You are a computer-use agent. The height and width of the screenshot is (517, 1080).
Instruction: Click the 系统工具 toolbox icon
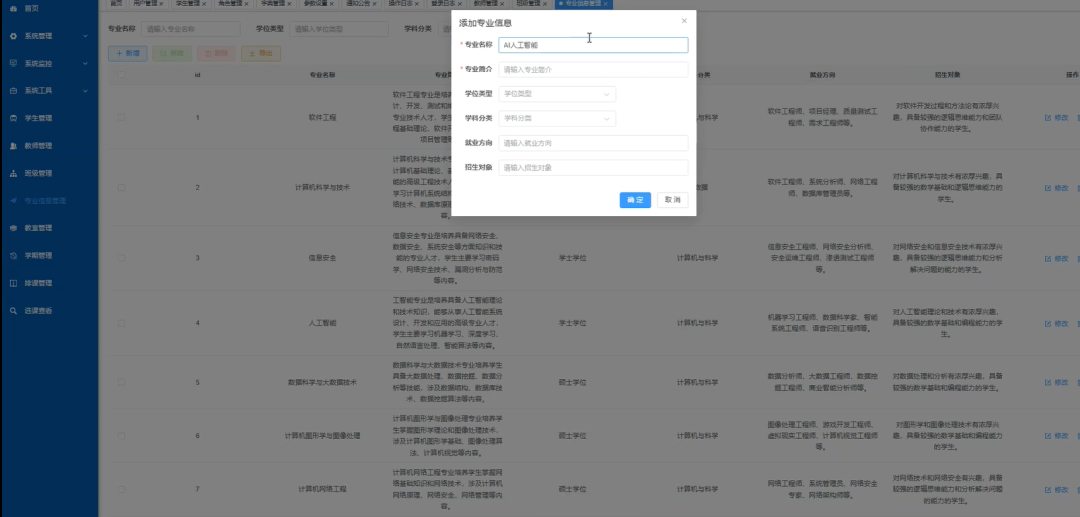click(x=14, y=91)
